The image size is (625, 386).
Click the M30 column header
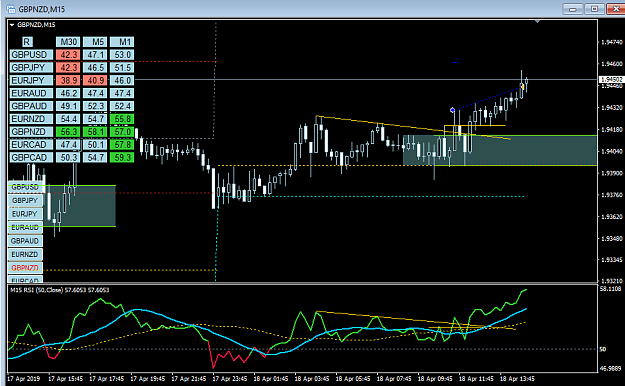(68, 42)
